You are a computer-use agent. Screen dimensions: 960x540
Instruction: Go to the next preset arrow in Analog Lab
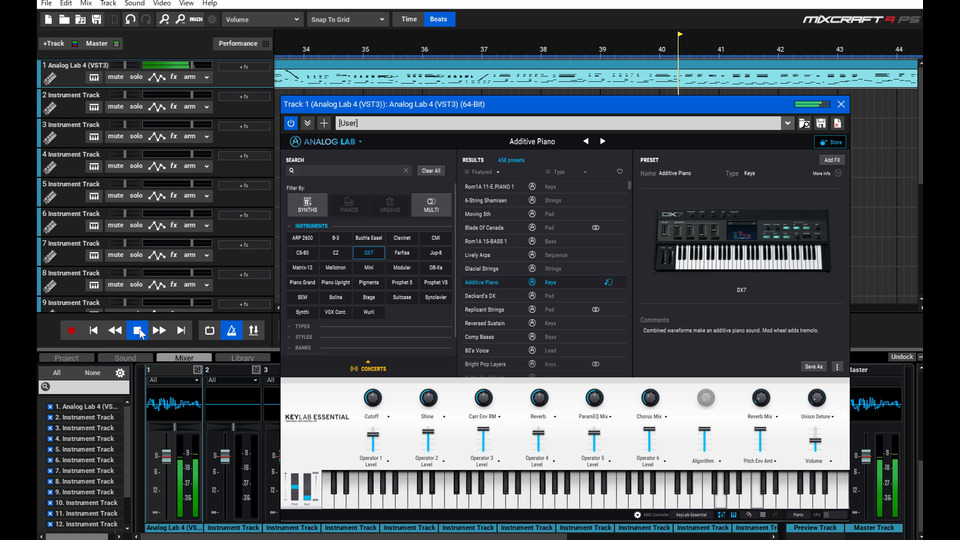click(602, 141)
